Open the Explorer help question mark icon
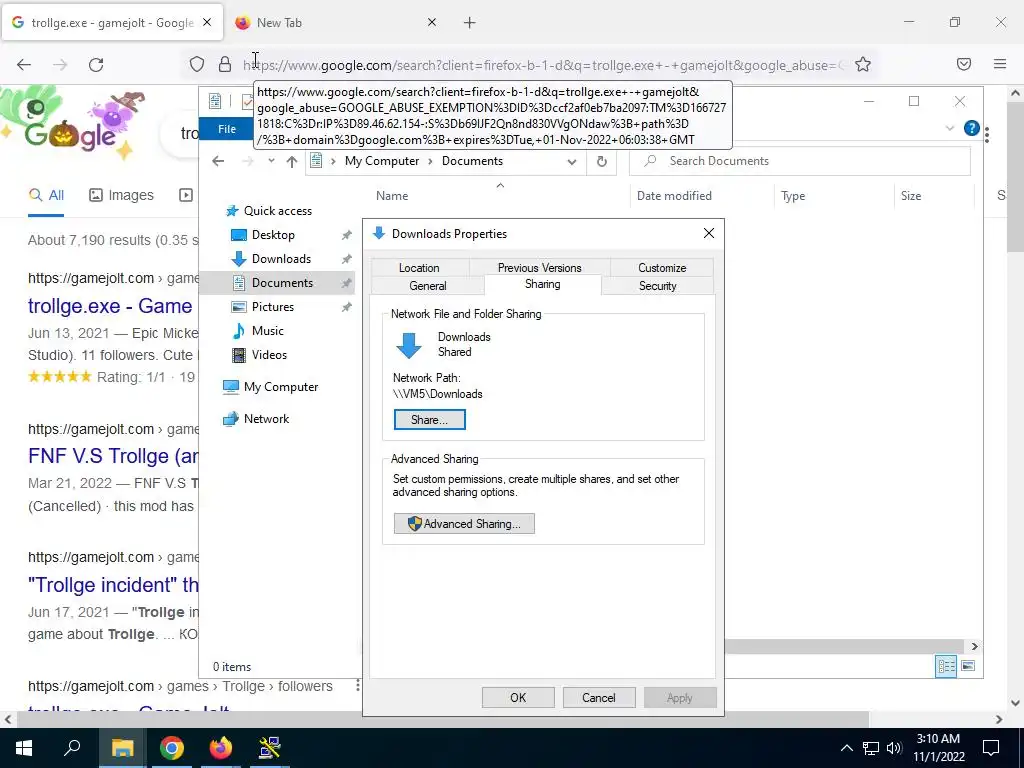The image size is (1024, 768). coord(971,128)
